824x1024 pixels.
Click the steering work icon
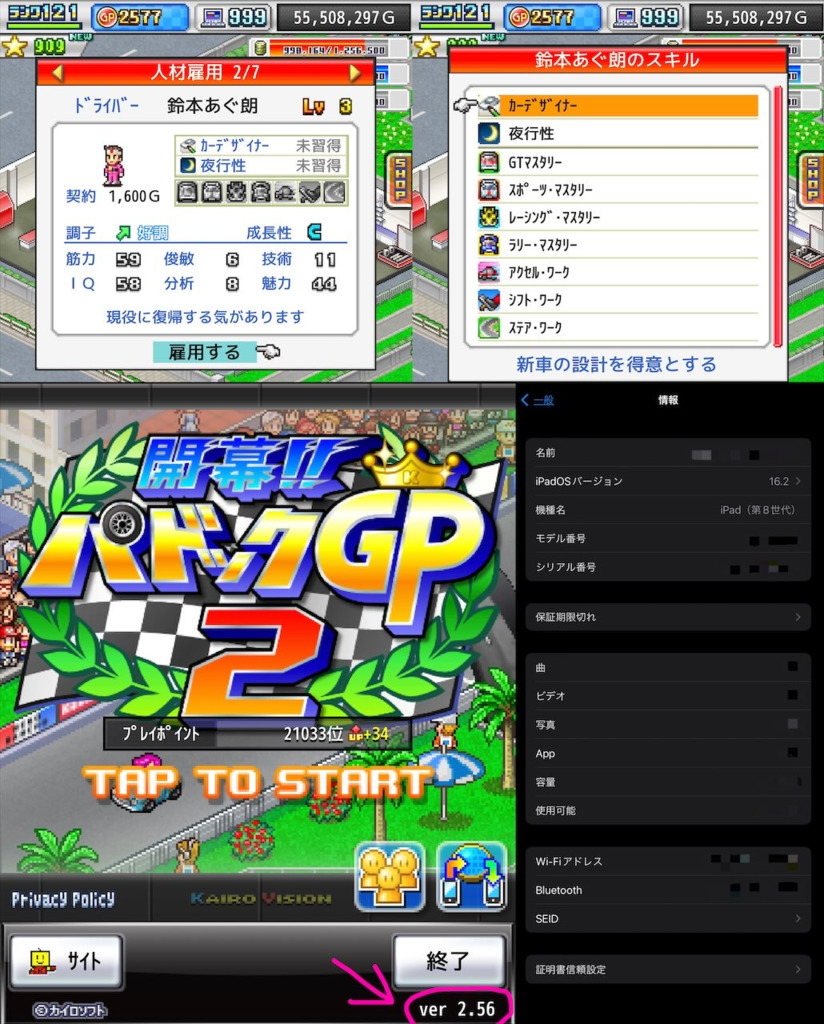pos(489,327)
